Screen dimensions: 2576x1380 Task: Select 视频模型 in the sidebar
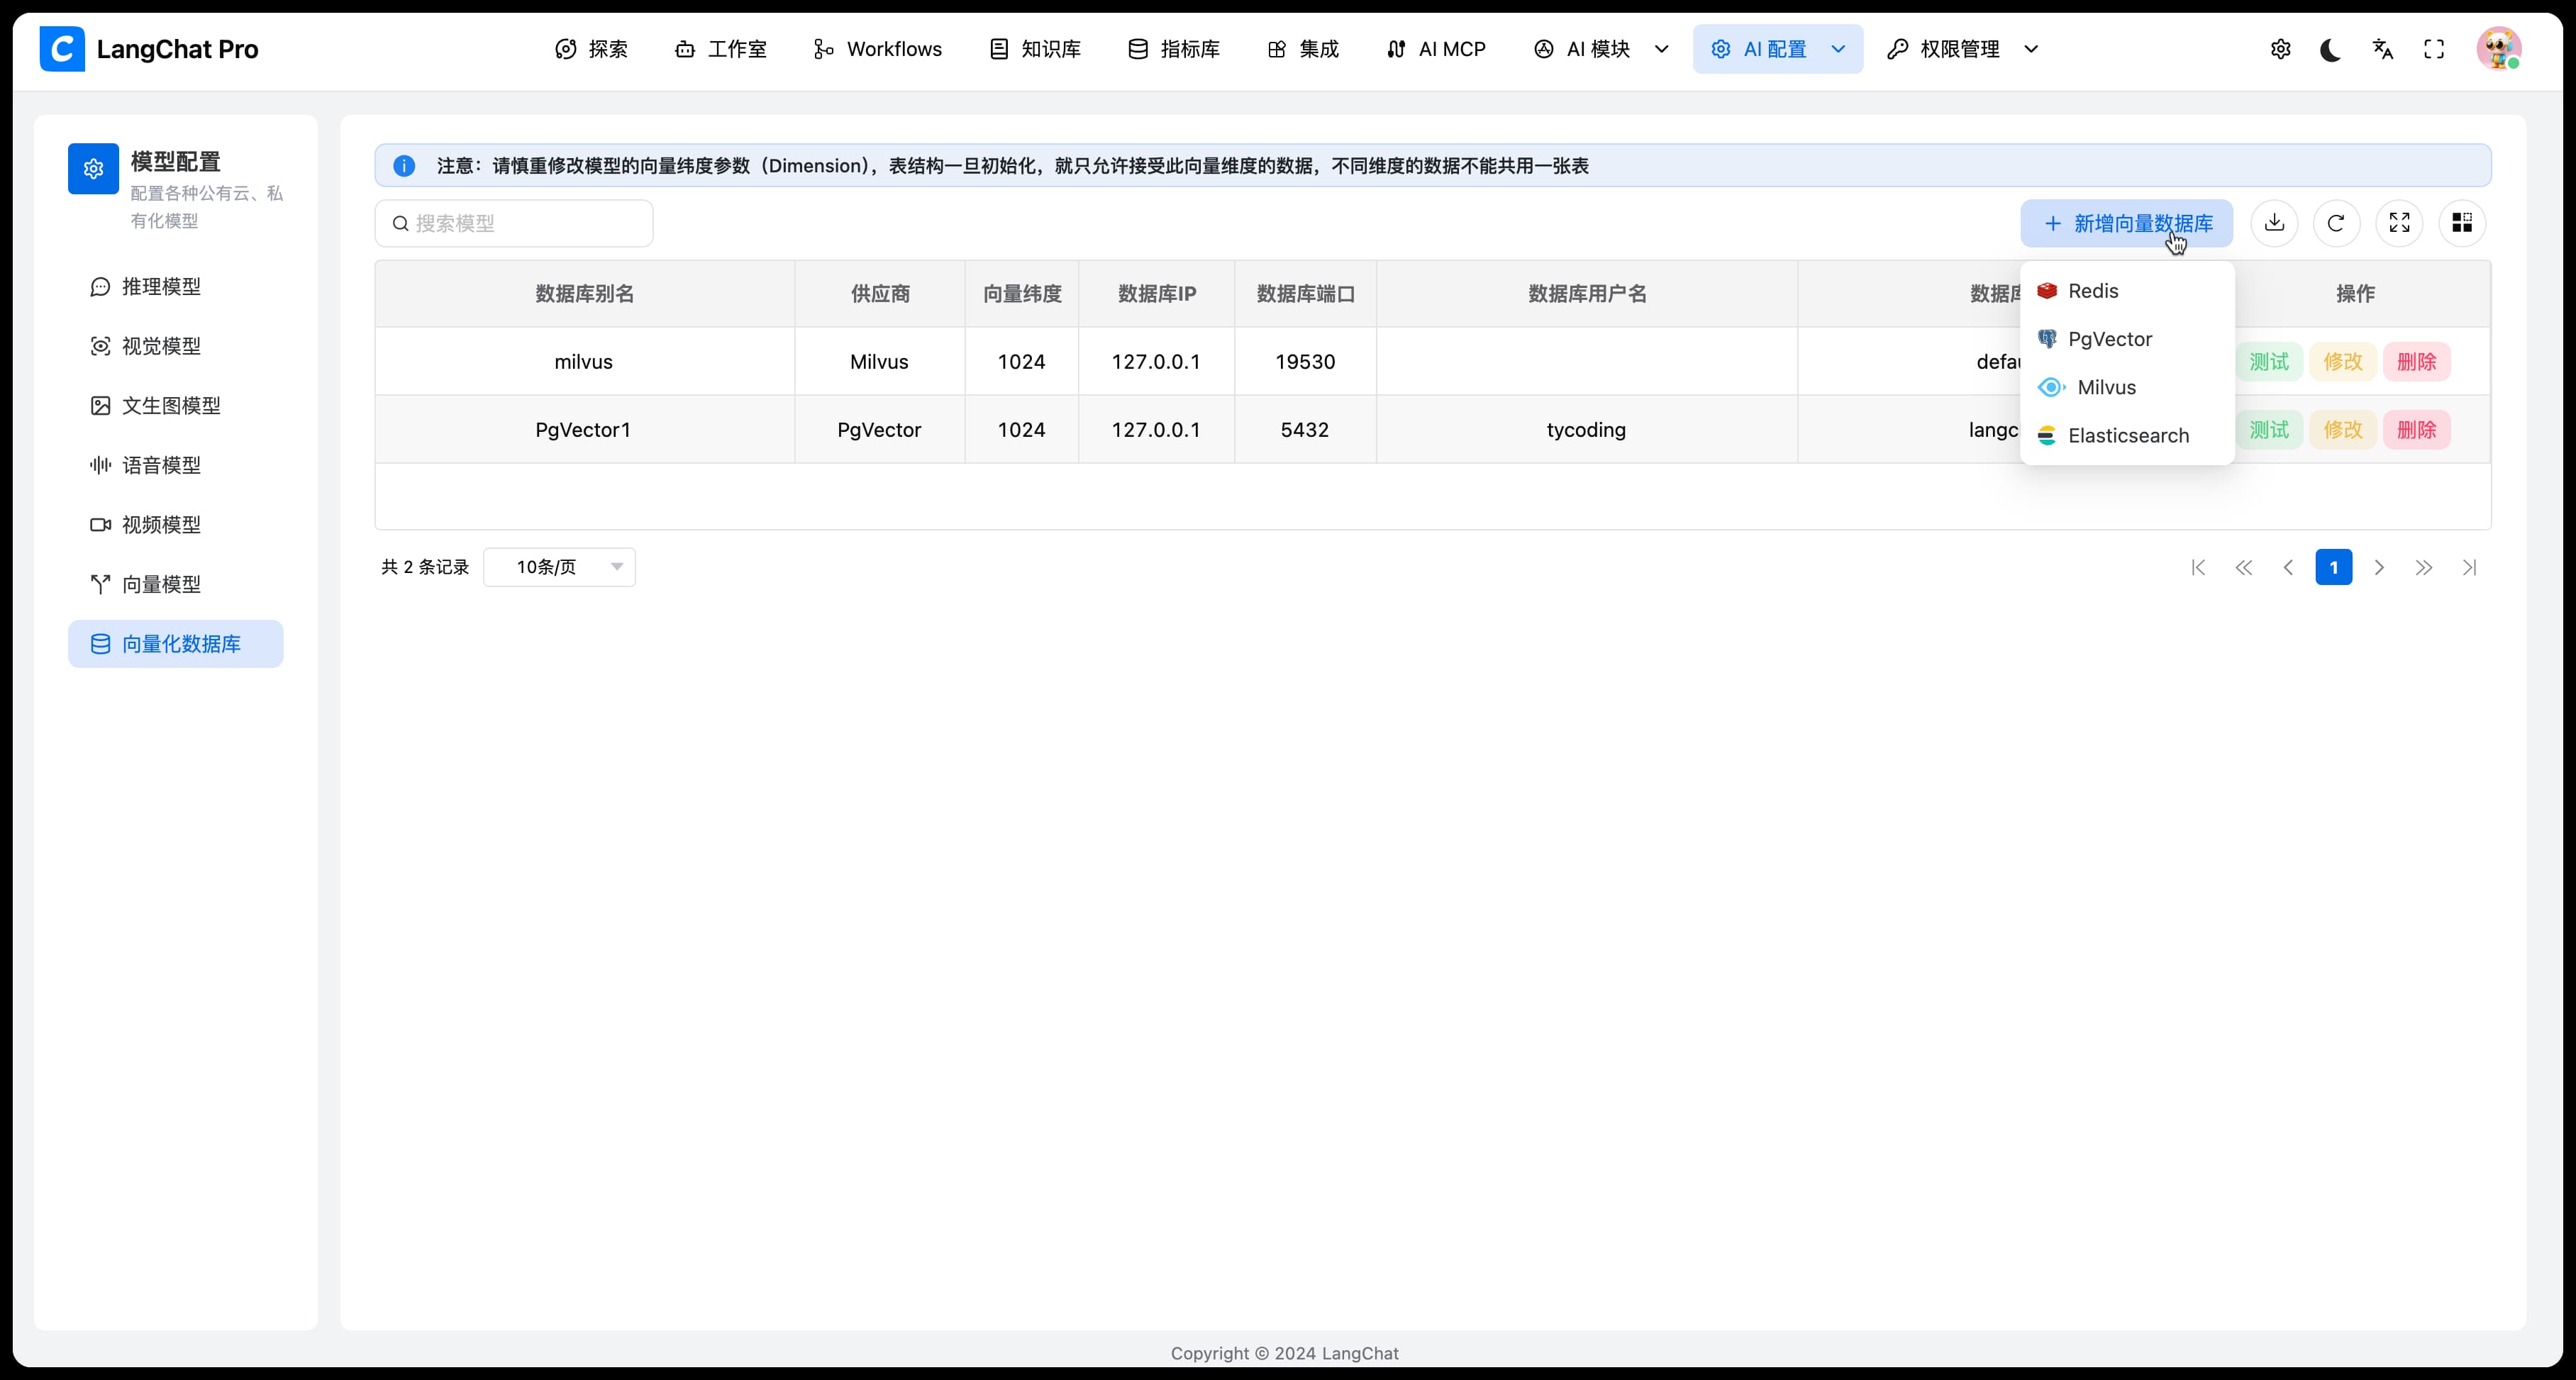(176, 525)
